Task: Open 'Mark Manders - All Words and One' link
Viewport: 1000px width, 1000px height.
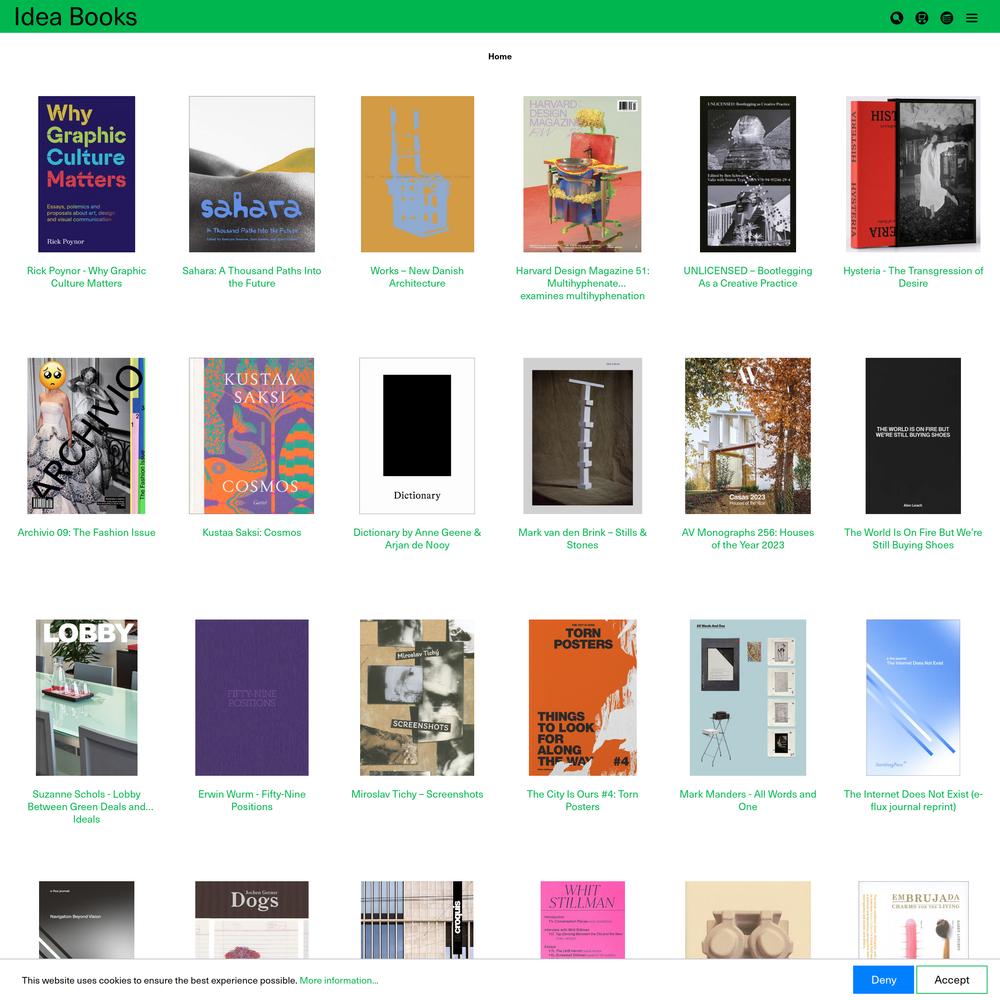Action: 748,800
